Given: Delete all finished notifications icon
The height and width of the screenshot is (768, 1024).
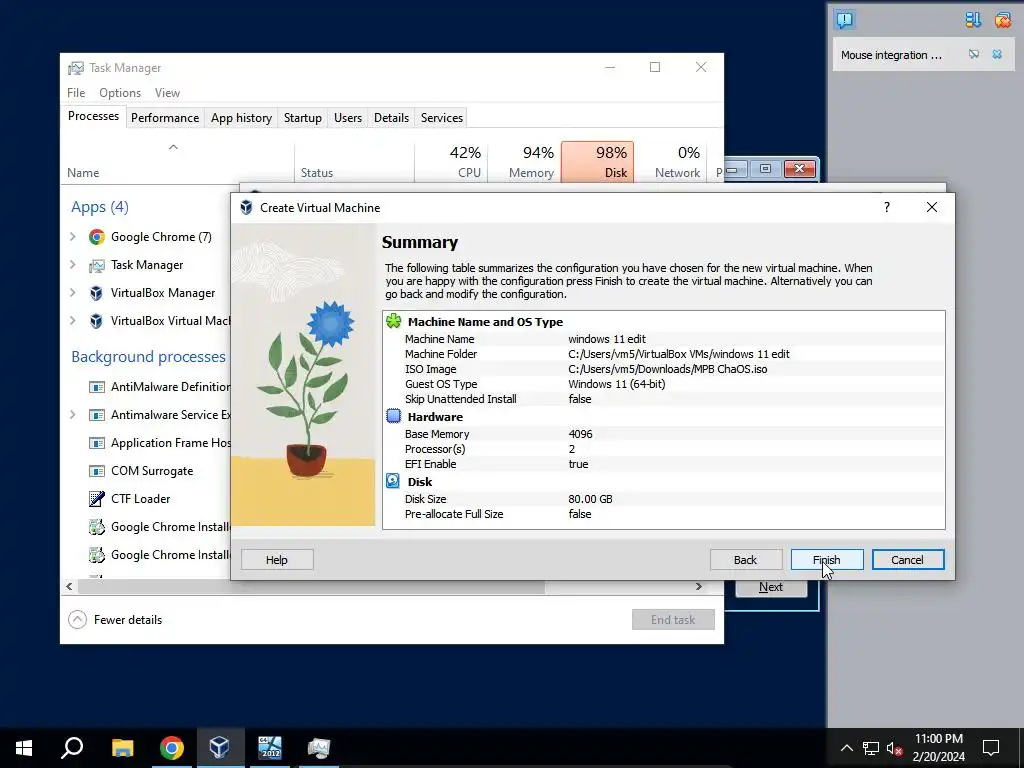Looking at the screenshot, I should 1002,20.
